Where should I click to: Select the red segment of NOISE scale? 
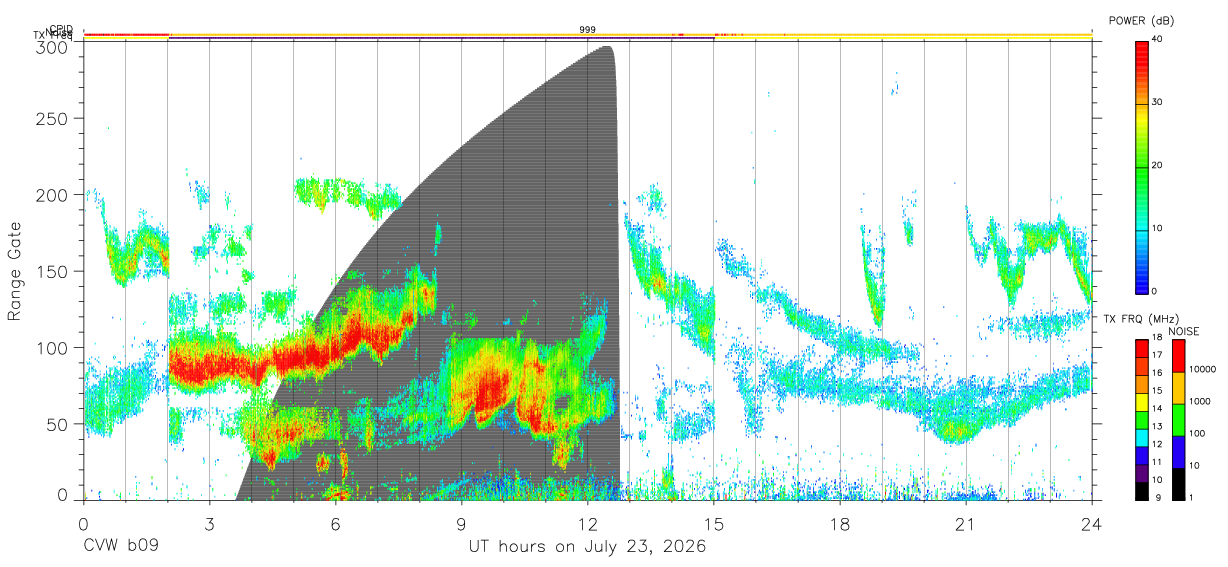click(1178, 356)
